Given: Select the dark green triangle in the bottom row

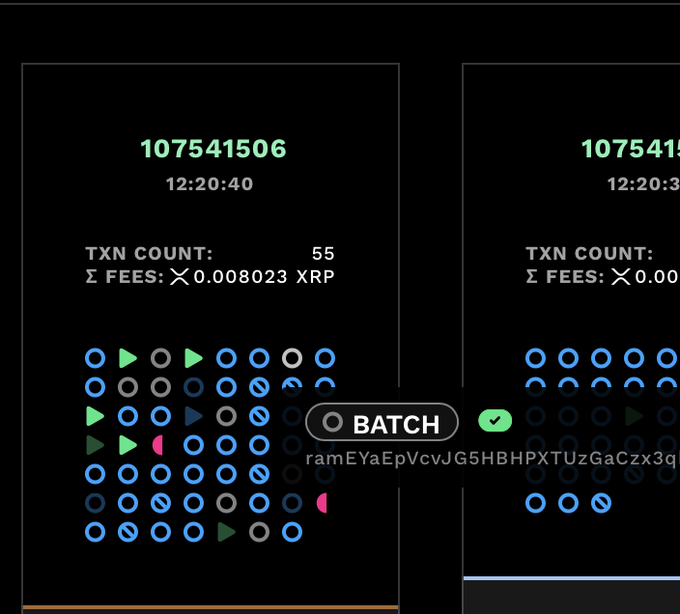Looking at the screenshot, I should click(226, 532).
